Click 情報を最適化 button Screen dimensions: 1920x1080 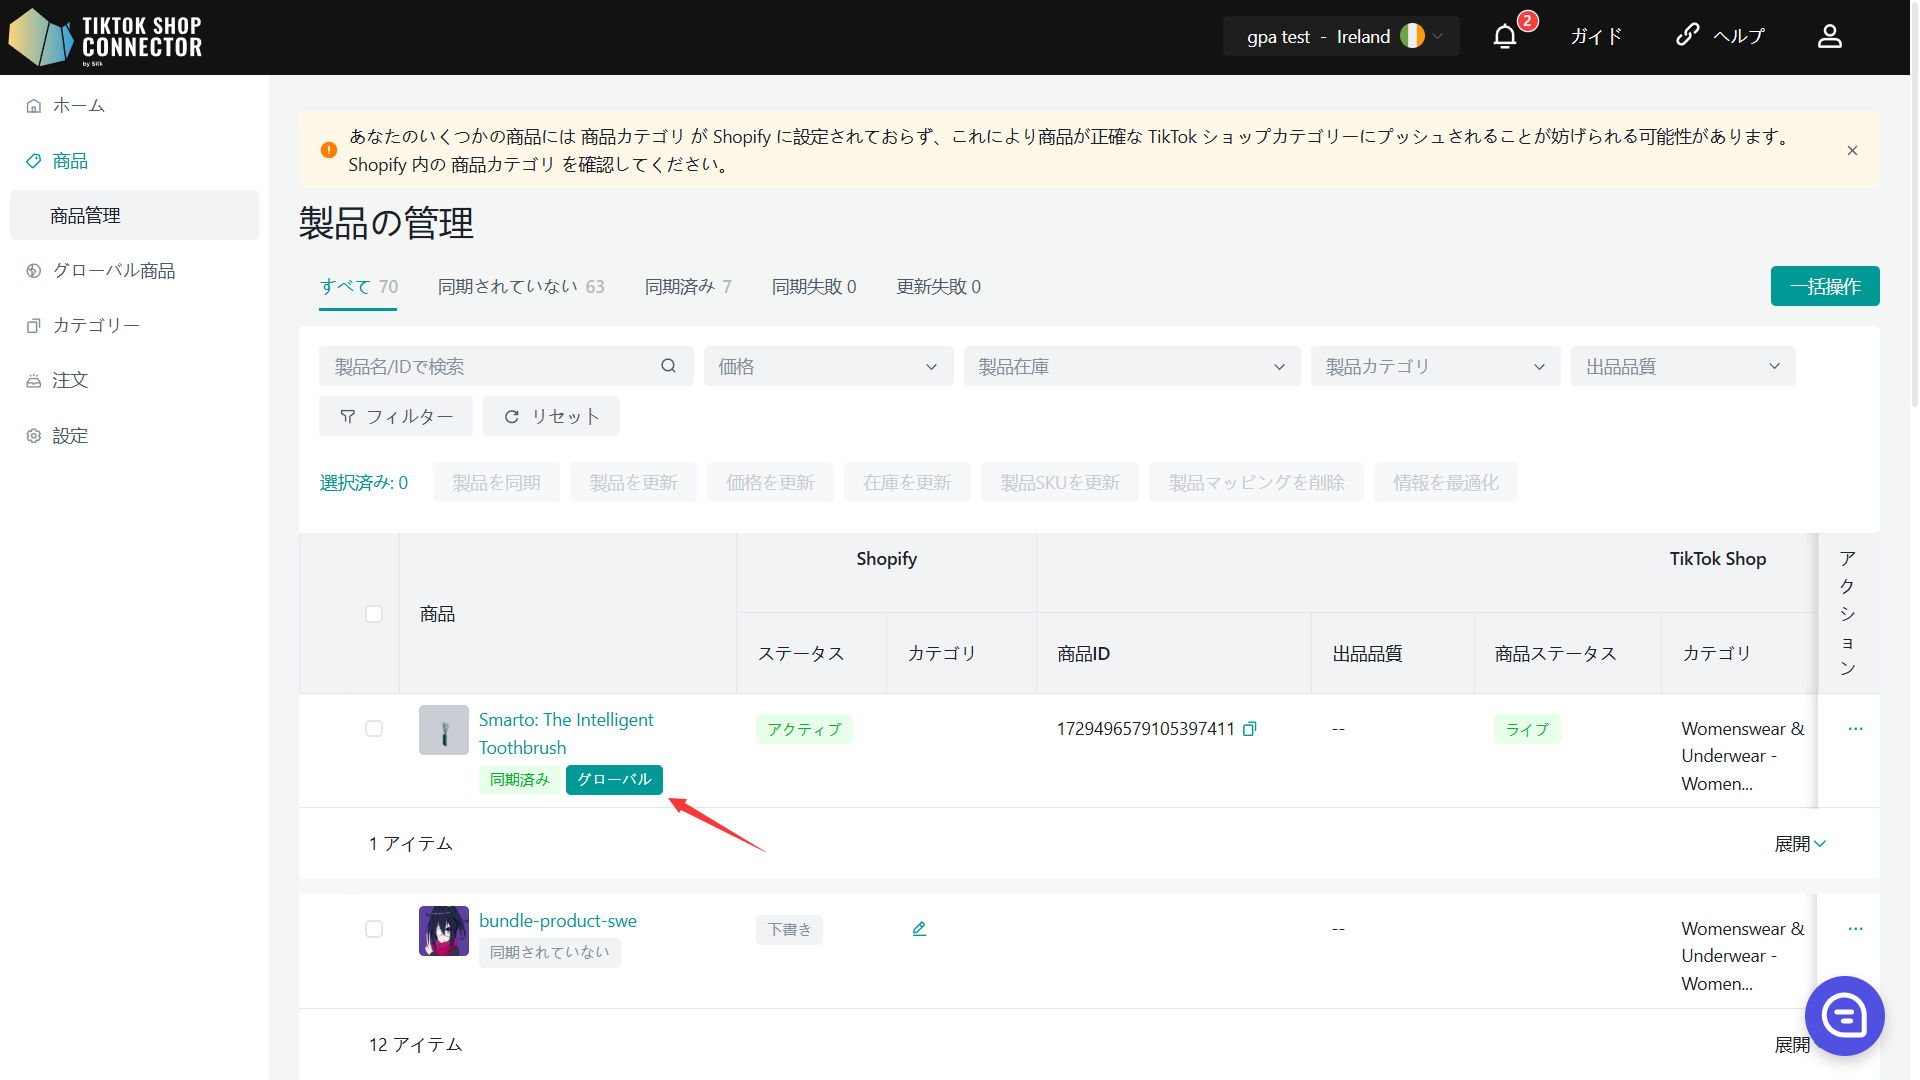[x=1446, y=482]
